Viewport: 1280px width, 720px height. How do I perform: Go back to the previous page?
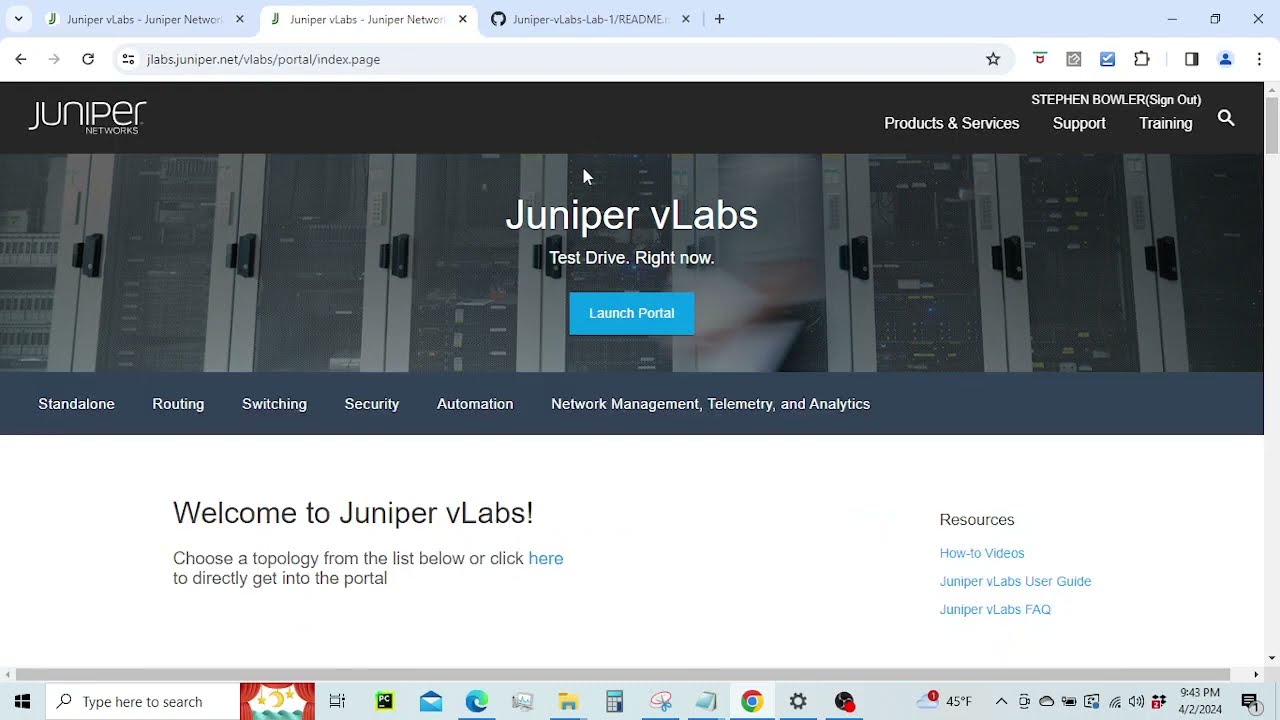coord(21,59)
